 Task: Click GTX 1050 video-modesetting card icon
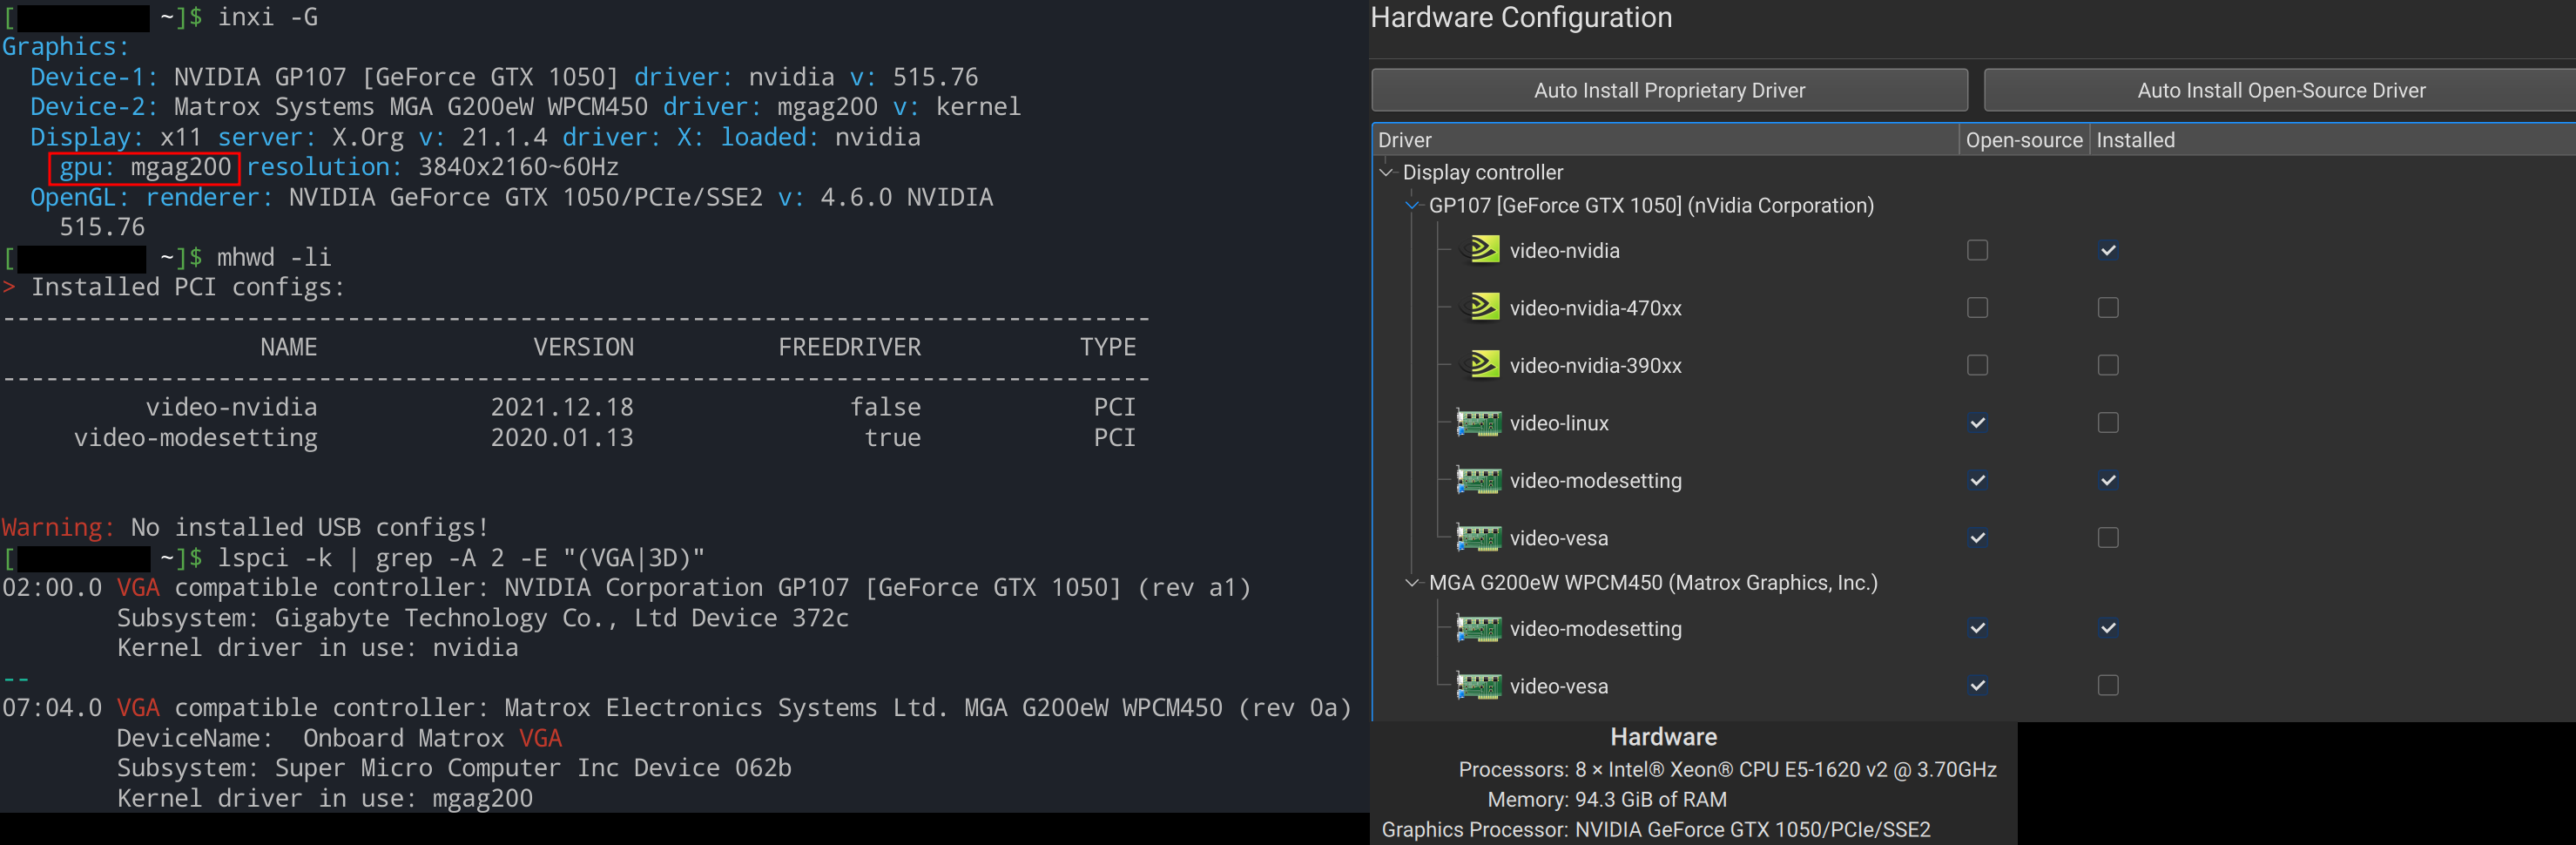[x=1478, y=481]
